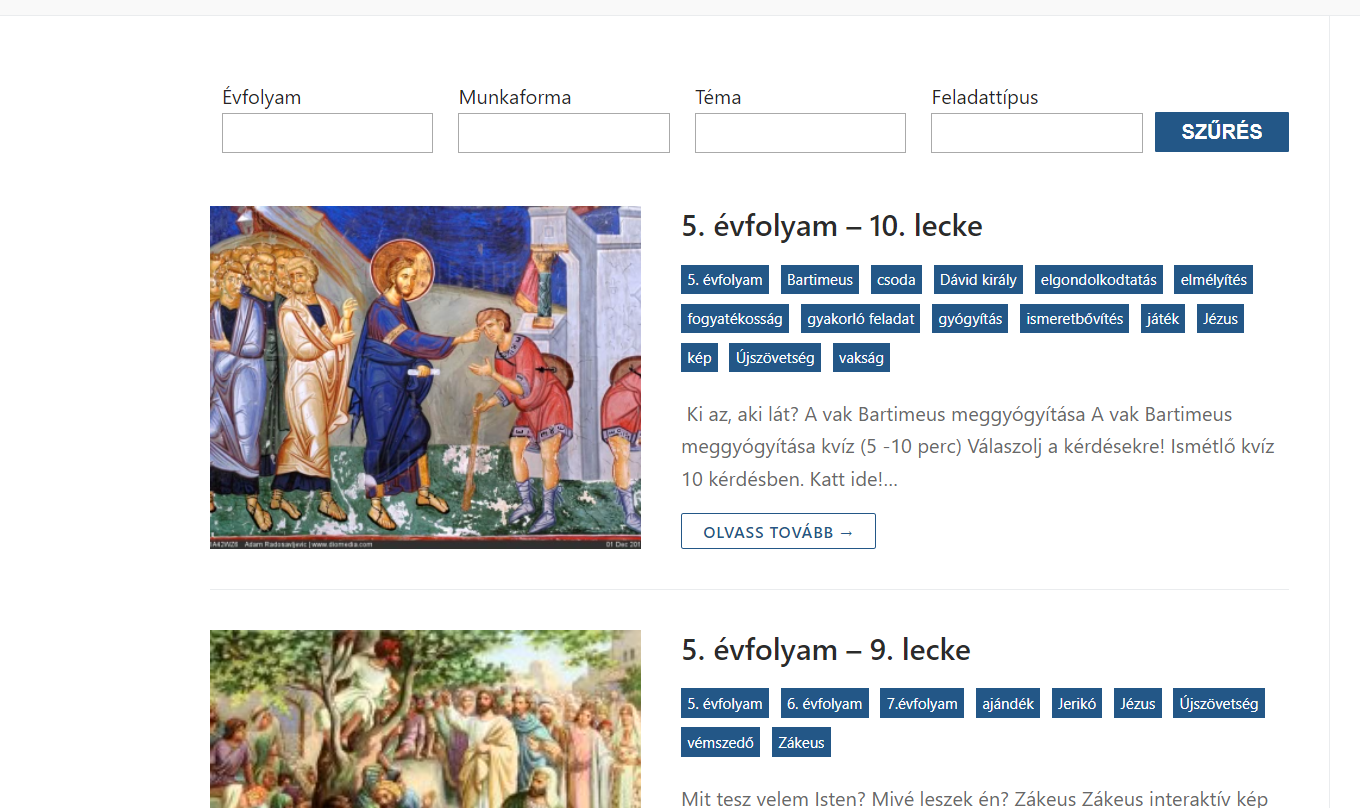Screen dimensions: 1360x808
Task: Click the Téma field label
Action: coord(718,97)
